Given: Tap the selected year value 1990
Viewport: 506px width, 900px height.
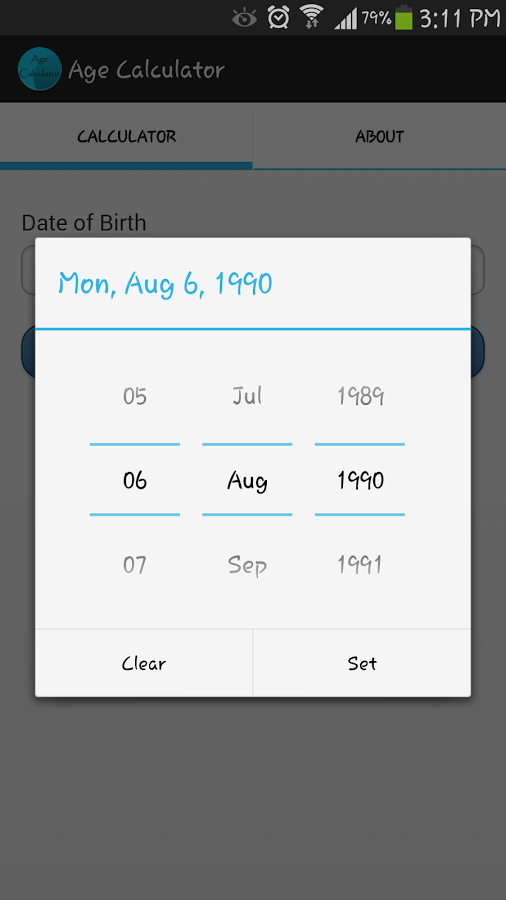Looking at the screenshot, I should coord(360,480).
